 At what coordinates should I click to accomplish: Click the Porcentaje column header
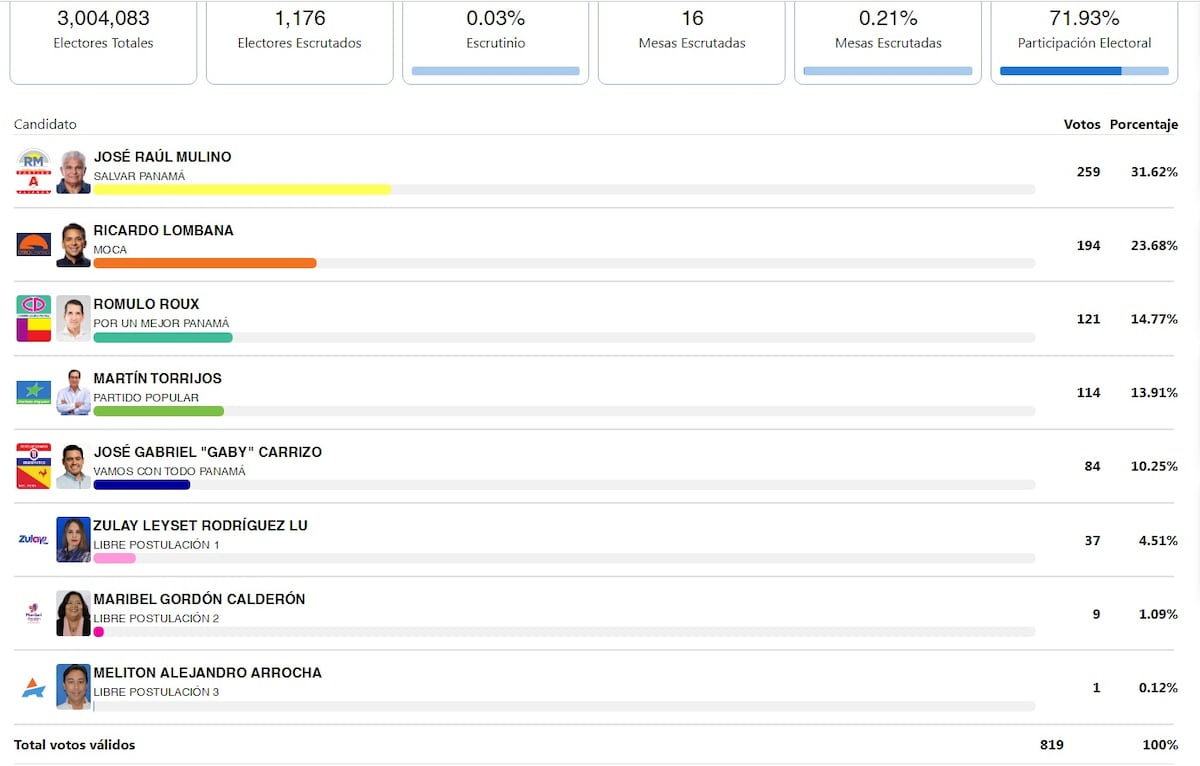pos(1143,125)
